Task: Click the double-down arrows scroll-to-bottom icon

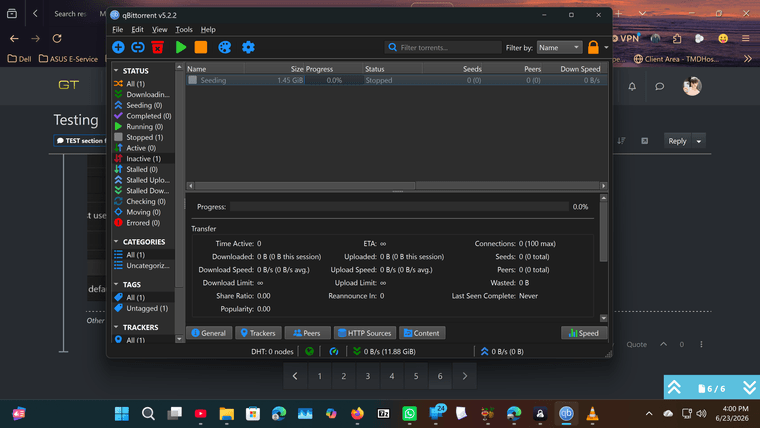Action: [x=749, y=387]
